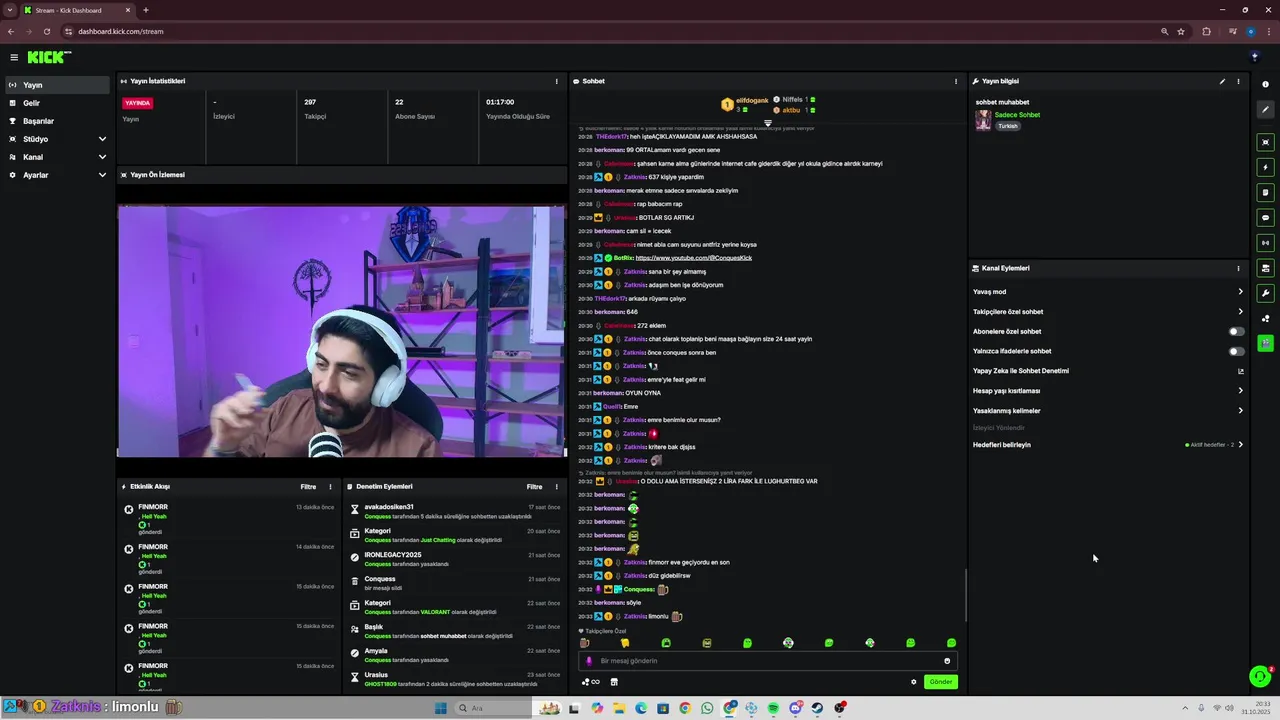The height and width of the screenshot is (720, 1280).
Task: Click the Gönder send button
Action: 941,682
